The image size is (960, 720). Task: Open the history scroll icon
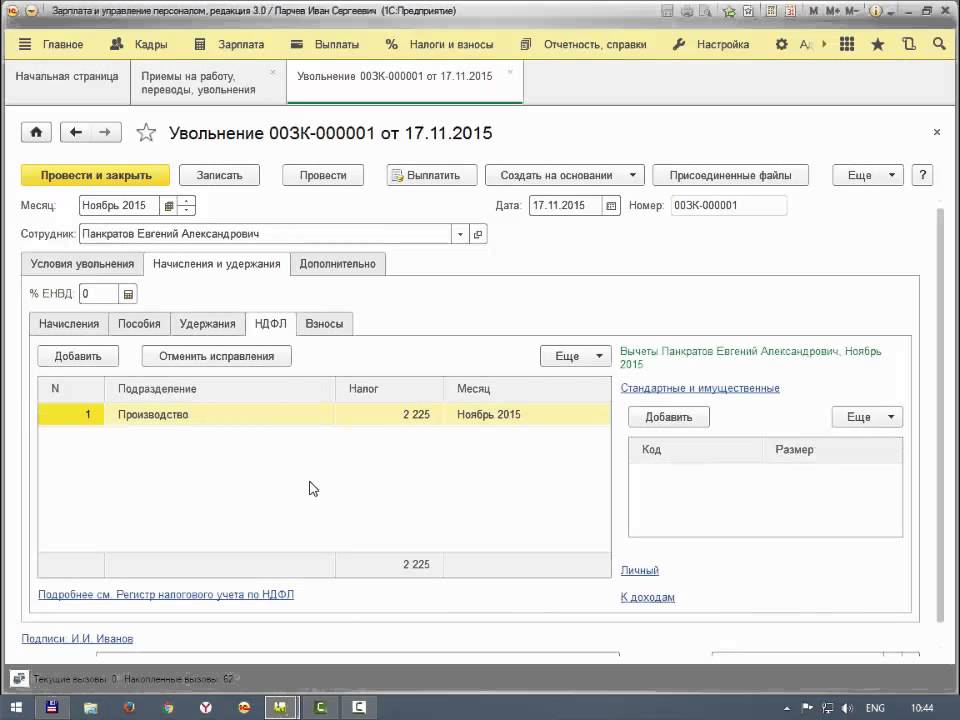(x=909, y=44)
